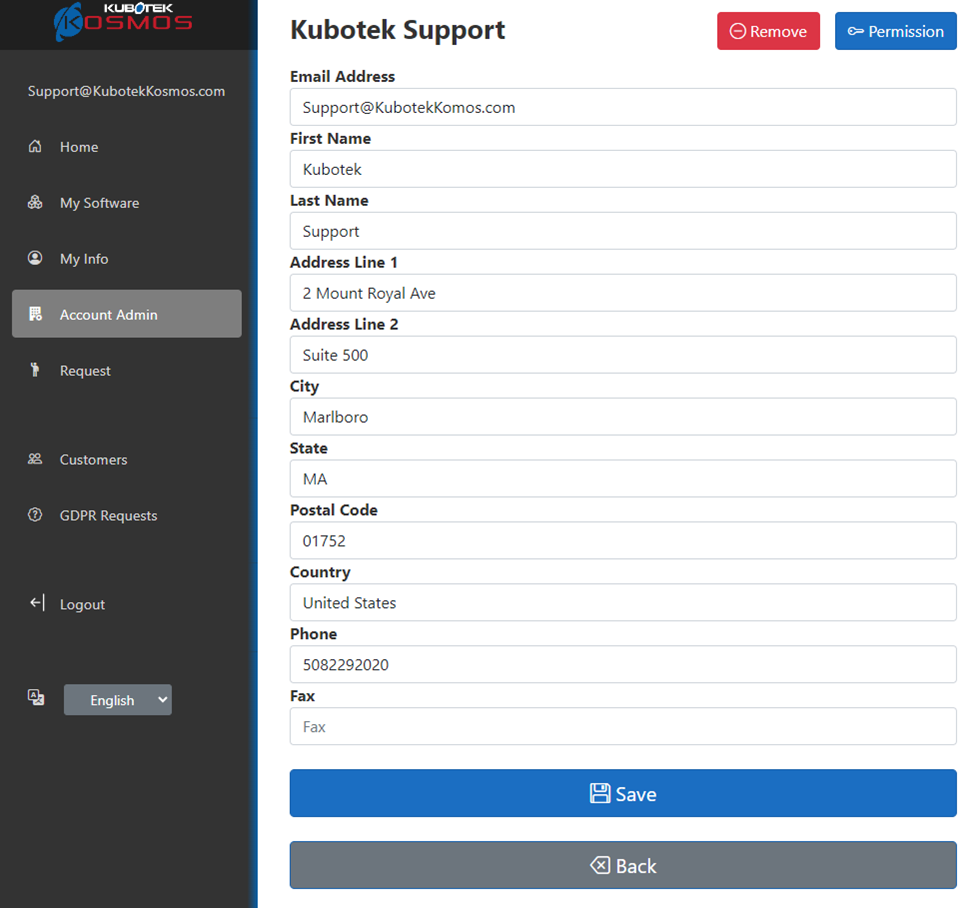Click the Customers people icon
Viewport: 970px width, 908px height.
pos(35,460)
